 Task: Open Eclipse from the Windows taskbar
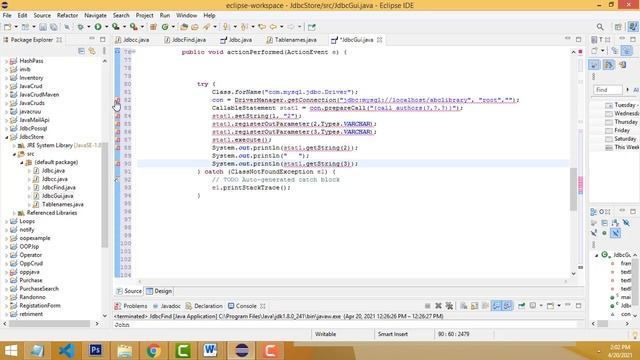(242, 350)
